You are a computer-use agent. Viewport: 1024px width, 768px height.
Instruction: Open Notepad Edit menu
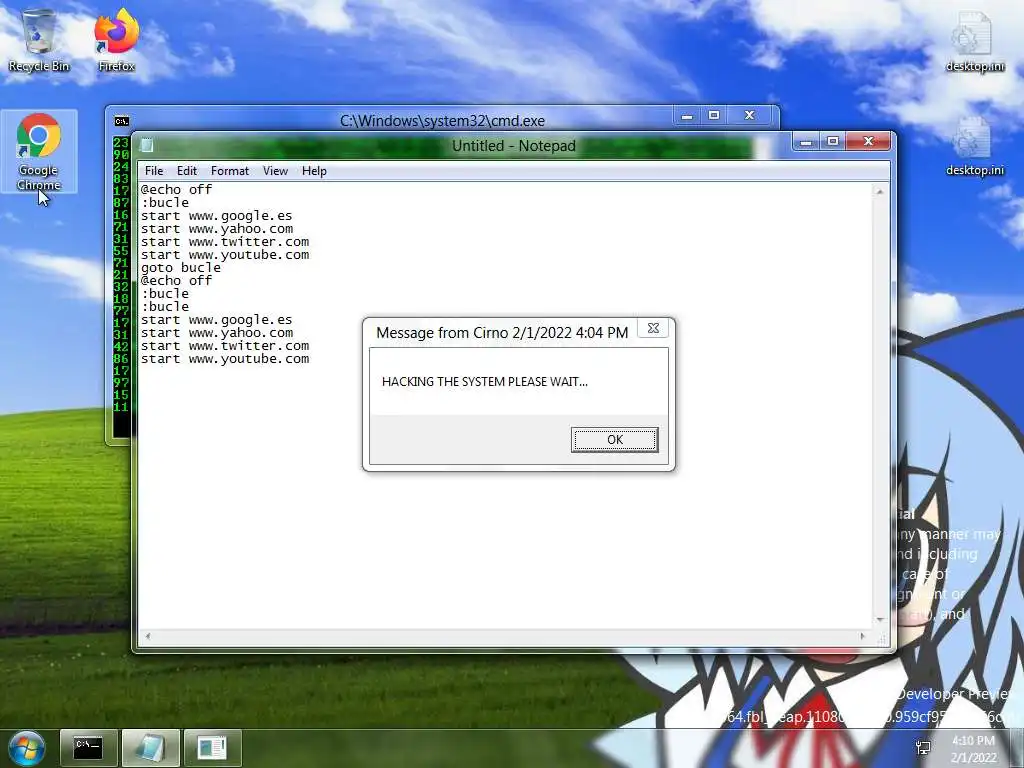(187, 170)
